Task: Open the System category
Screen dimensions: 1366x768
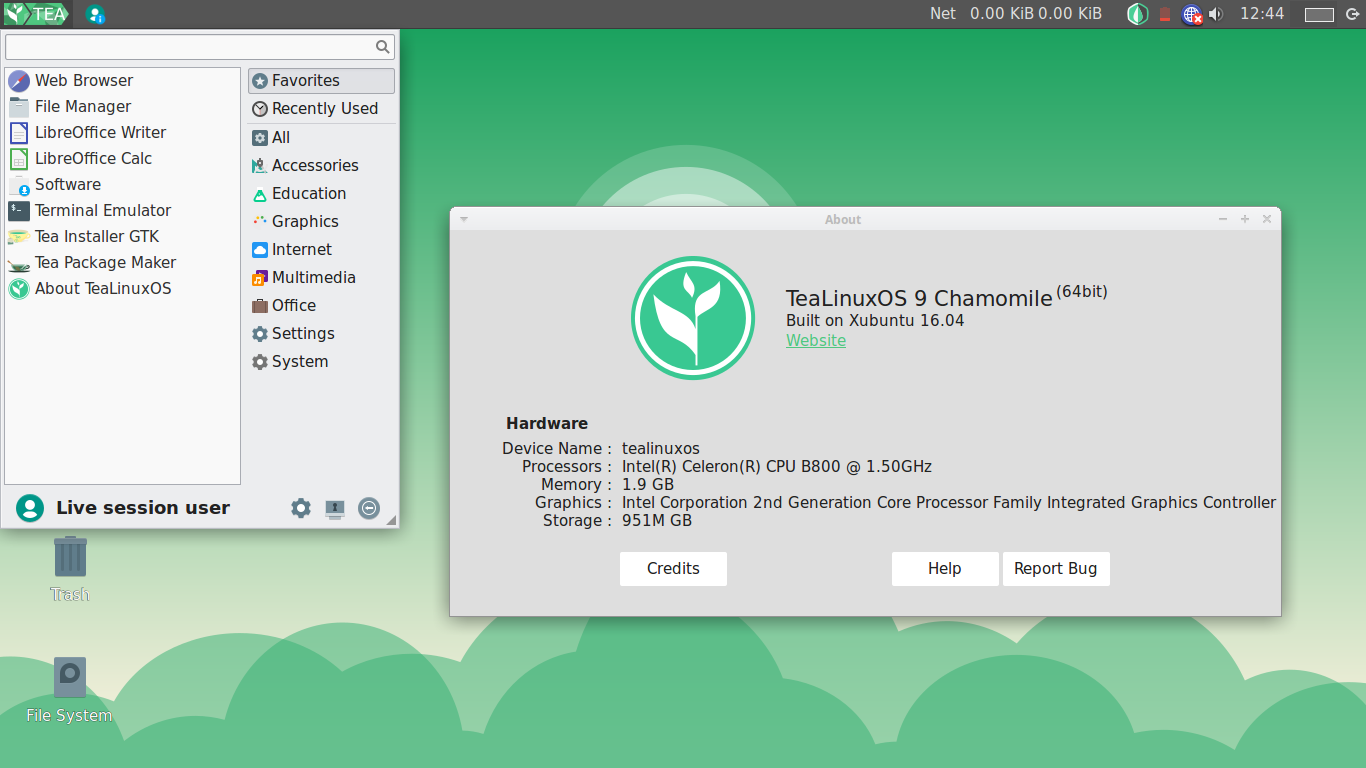Action: 321,362
